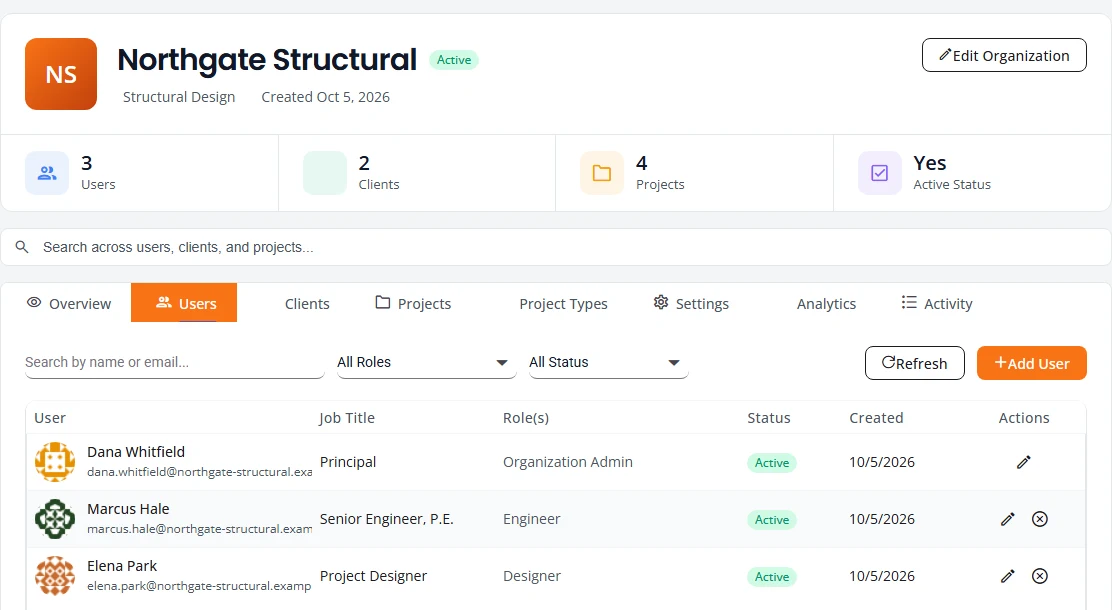Click Dana Whitfield's name
Screen dimensions: 1112x610
pos(136,452)
